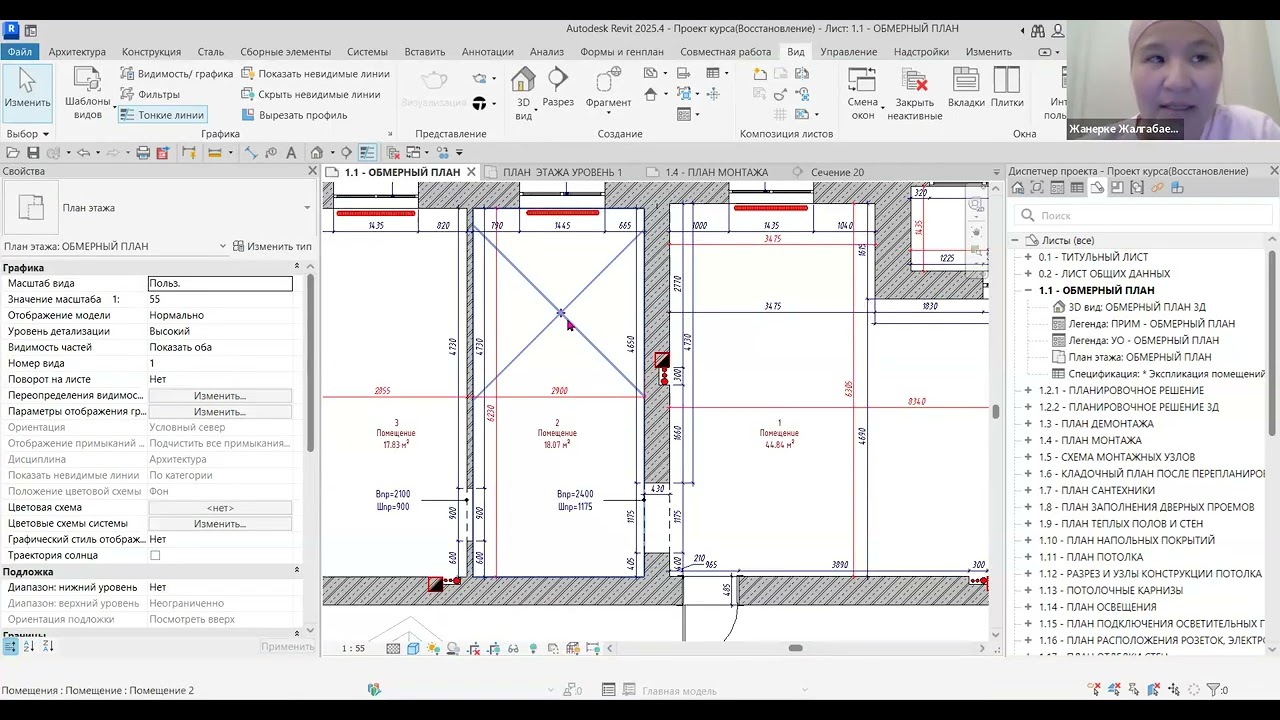Screen dimensions: 1280x720
Task: Open Шаблоны видов view templates
Action: coord(88,93)
